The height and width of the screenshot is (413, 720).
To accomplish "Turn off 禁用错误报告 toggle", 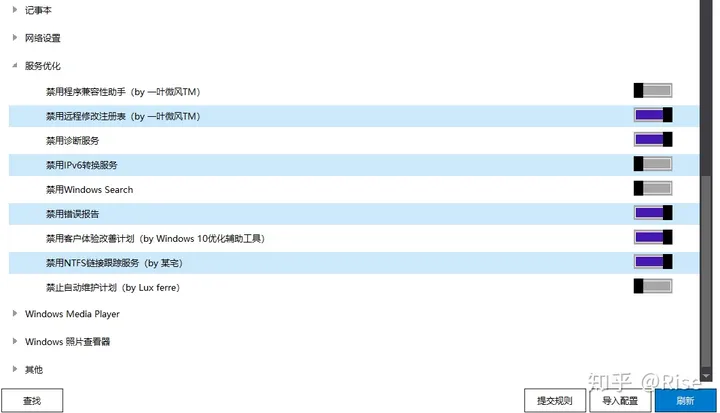I will tap(653, 213).
